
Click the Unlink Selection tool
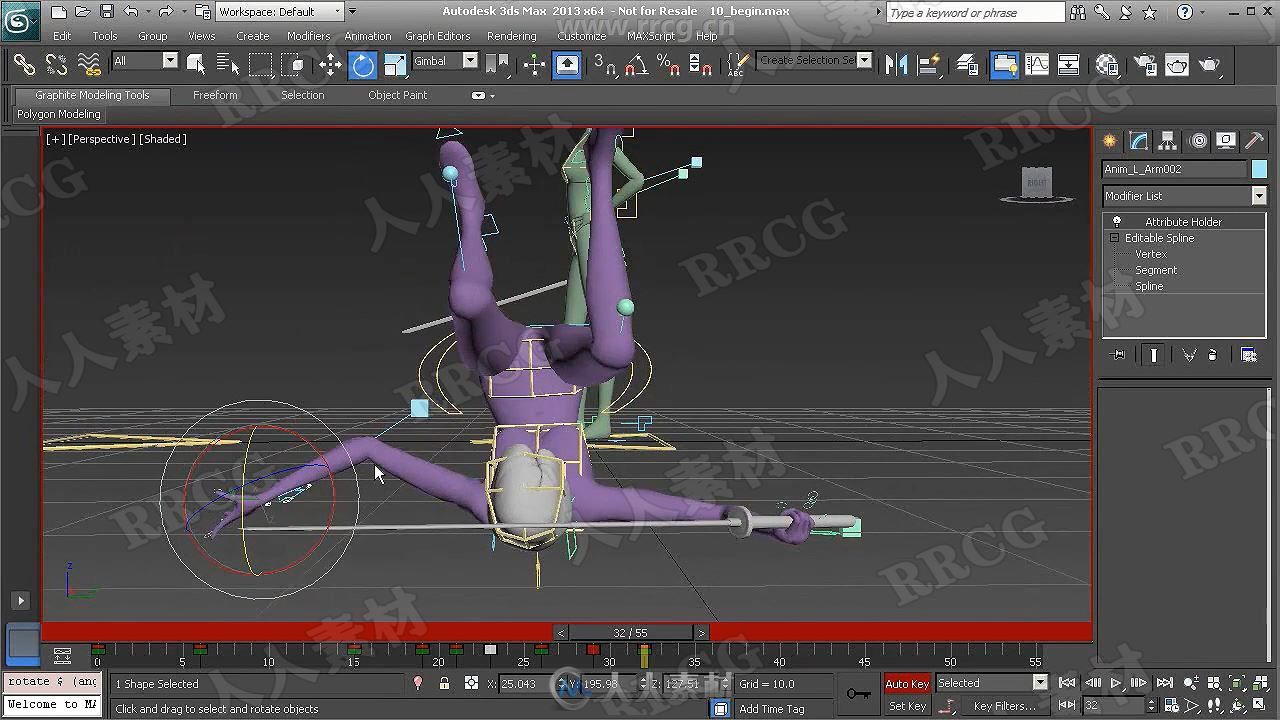56,65
